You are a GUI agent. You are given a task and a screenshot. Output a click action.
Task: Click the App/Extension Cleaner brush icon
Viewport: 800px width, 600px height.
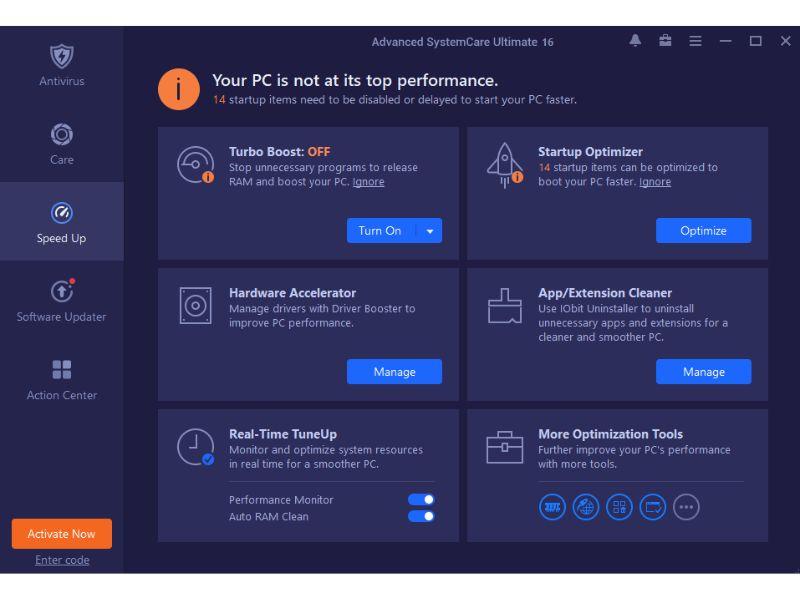point(505,306)
